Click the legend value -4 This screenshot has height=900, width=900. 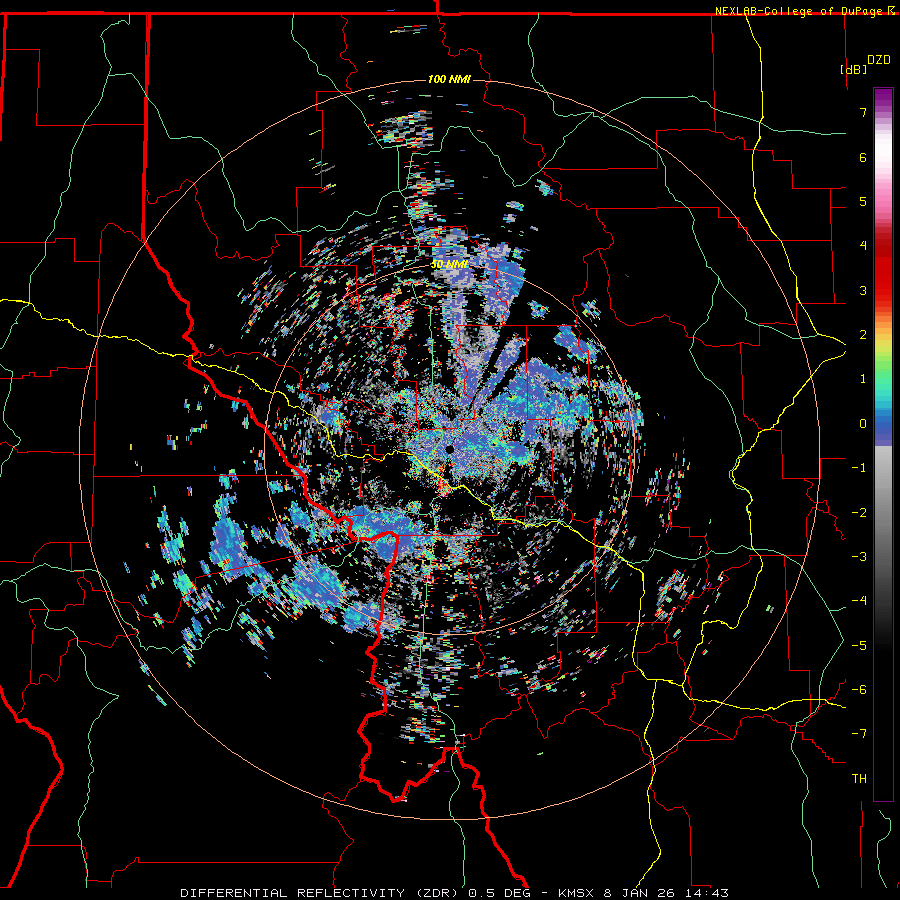pyautogui.click(x=859, y=601)
